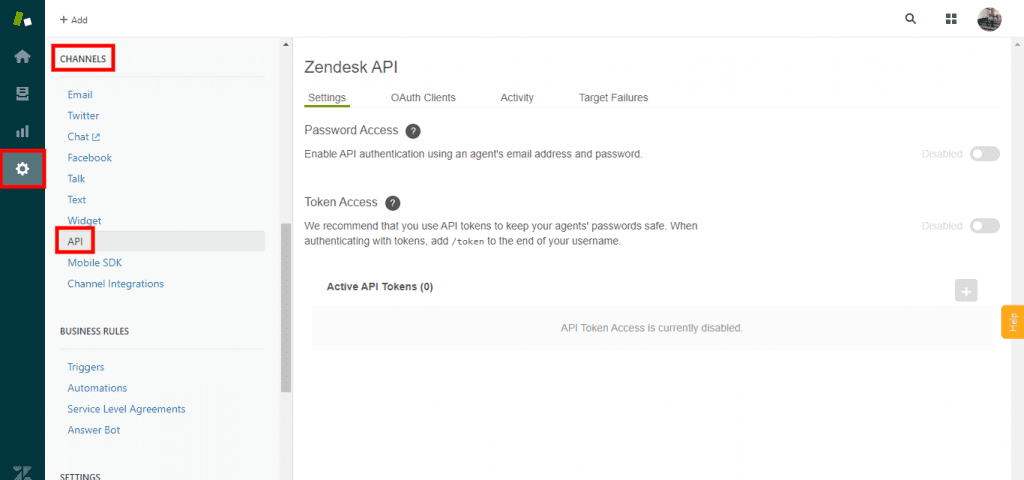Open the Home icon in sidebar
This screenshot has height=480, width=1024.
coord(22,57)
